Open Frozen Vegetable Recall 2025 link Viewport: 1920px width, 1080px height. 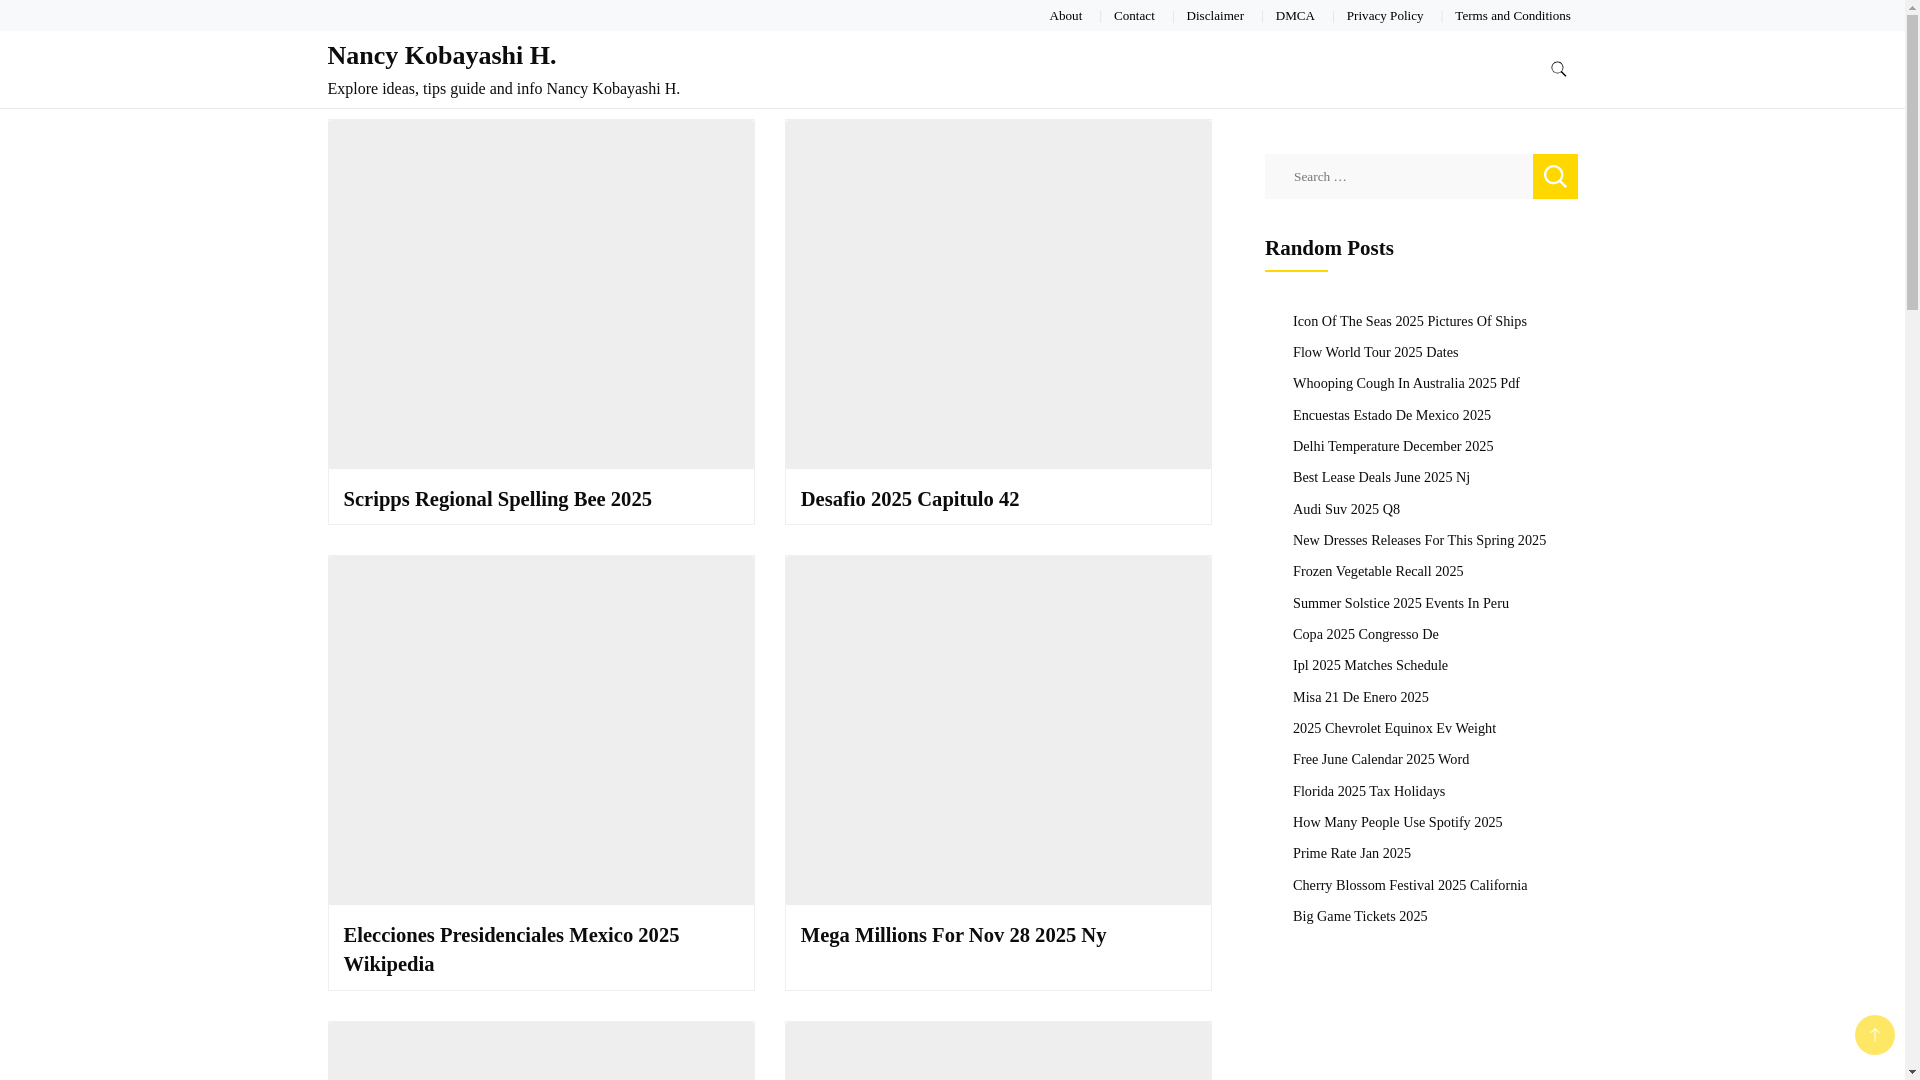point(1377,571)
